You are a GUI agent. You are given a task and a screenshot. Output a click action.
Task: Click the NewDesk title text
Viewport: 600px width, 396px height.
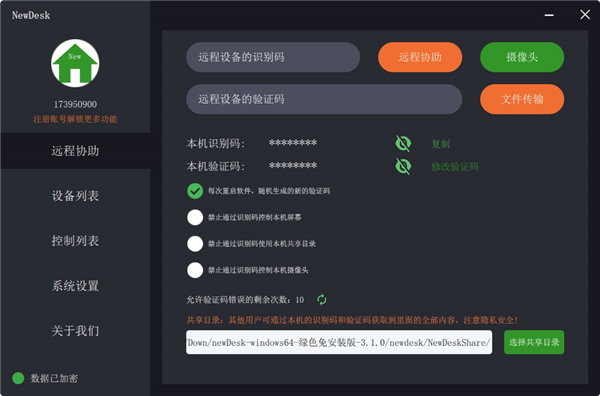[31, 15]
